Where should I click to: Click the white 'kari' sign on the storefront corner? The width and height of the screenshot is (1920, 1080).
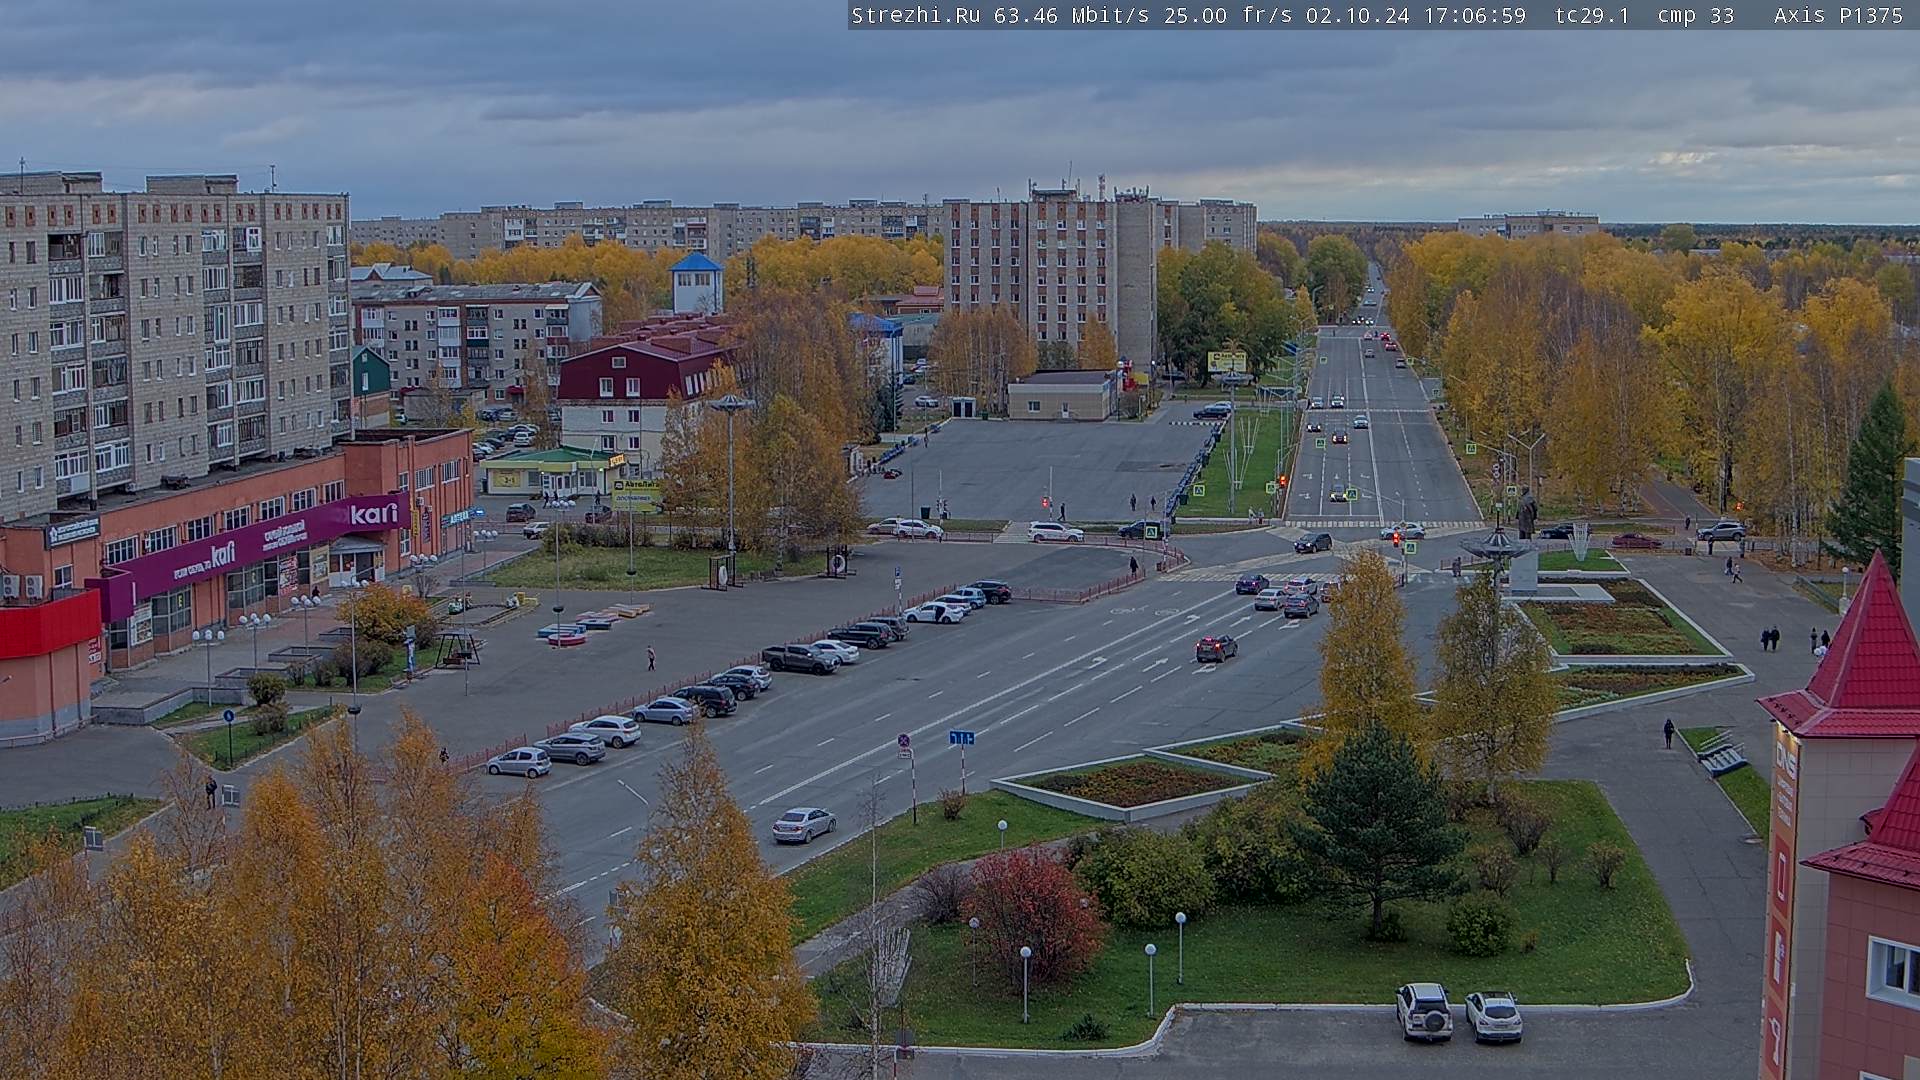point(374,514)
